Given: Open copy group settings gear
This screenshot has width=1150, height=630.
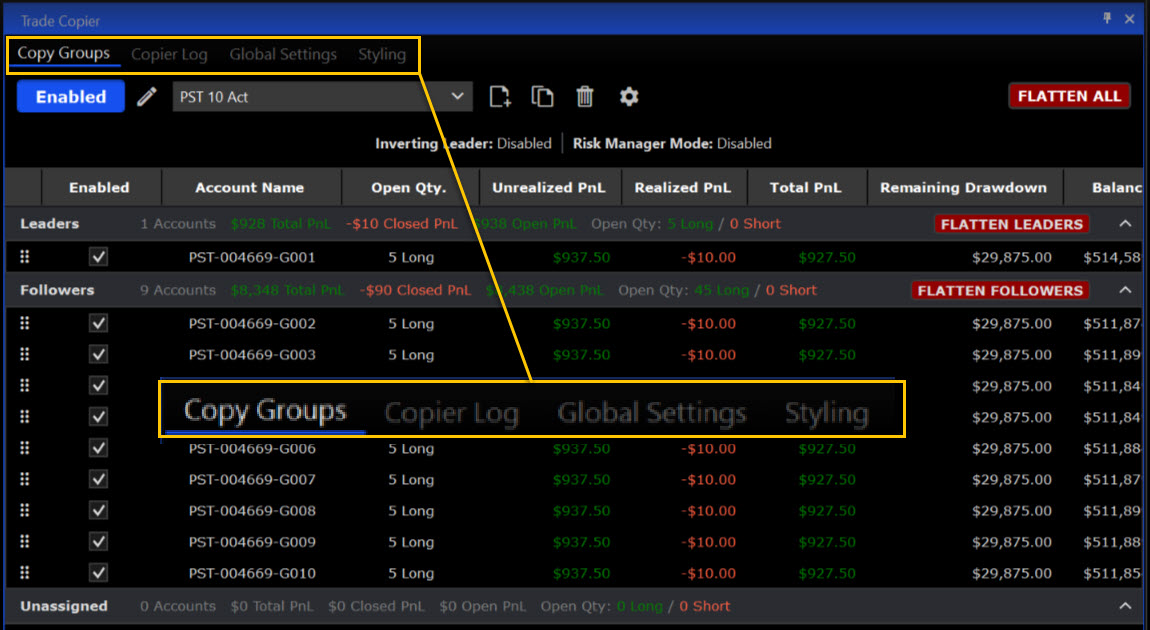Looking at the screenshot, I should pyautogui.click(x=628, y=97).
